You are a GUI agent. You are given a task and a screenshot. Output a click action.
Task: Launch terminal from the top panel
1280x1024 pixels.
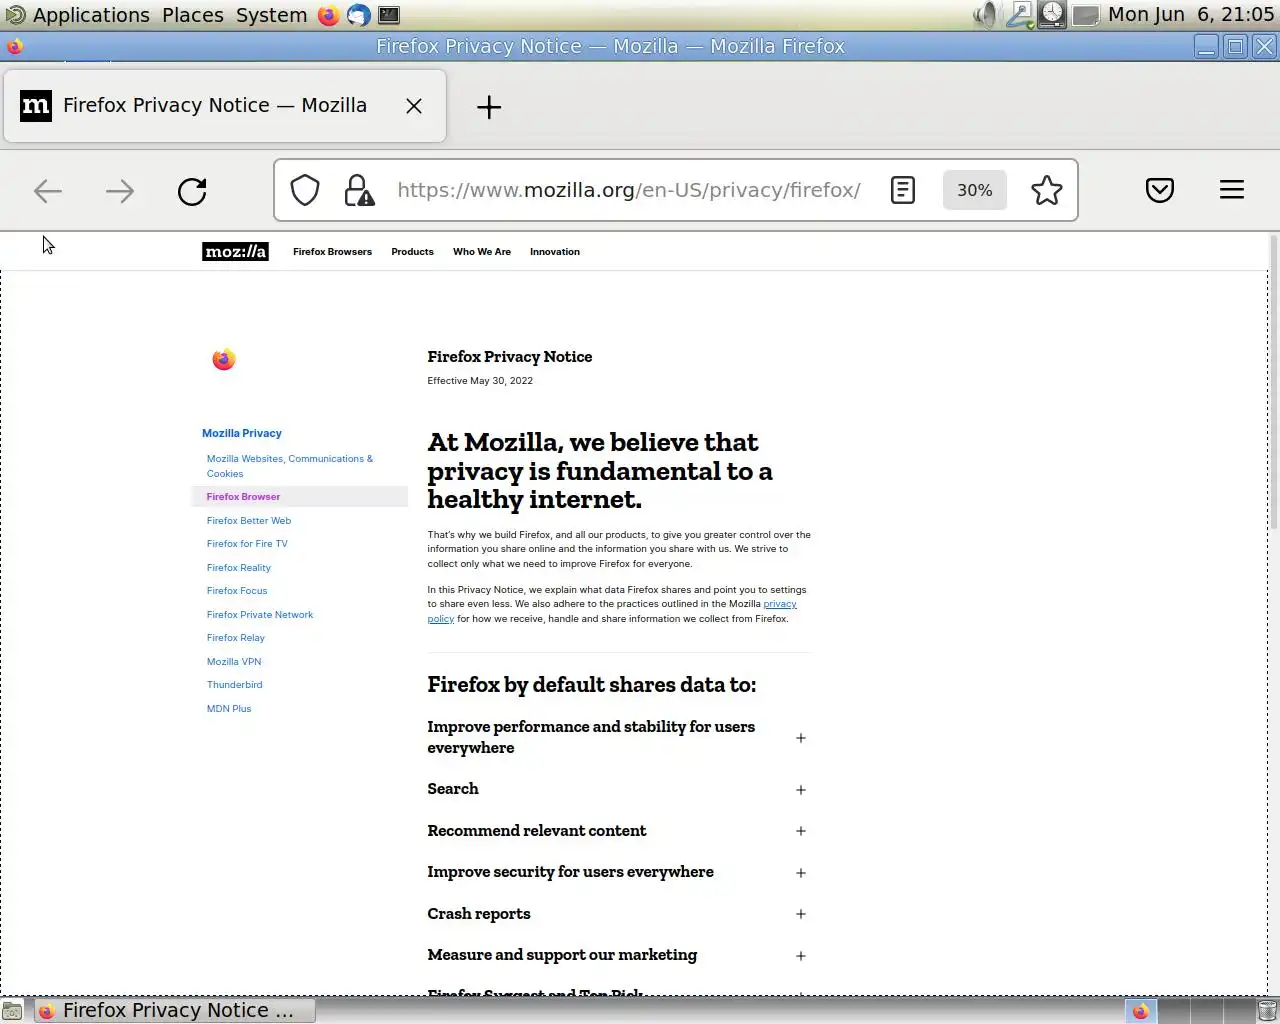tap(389, 15)
